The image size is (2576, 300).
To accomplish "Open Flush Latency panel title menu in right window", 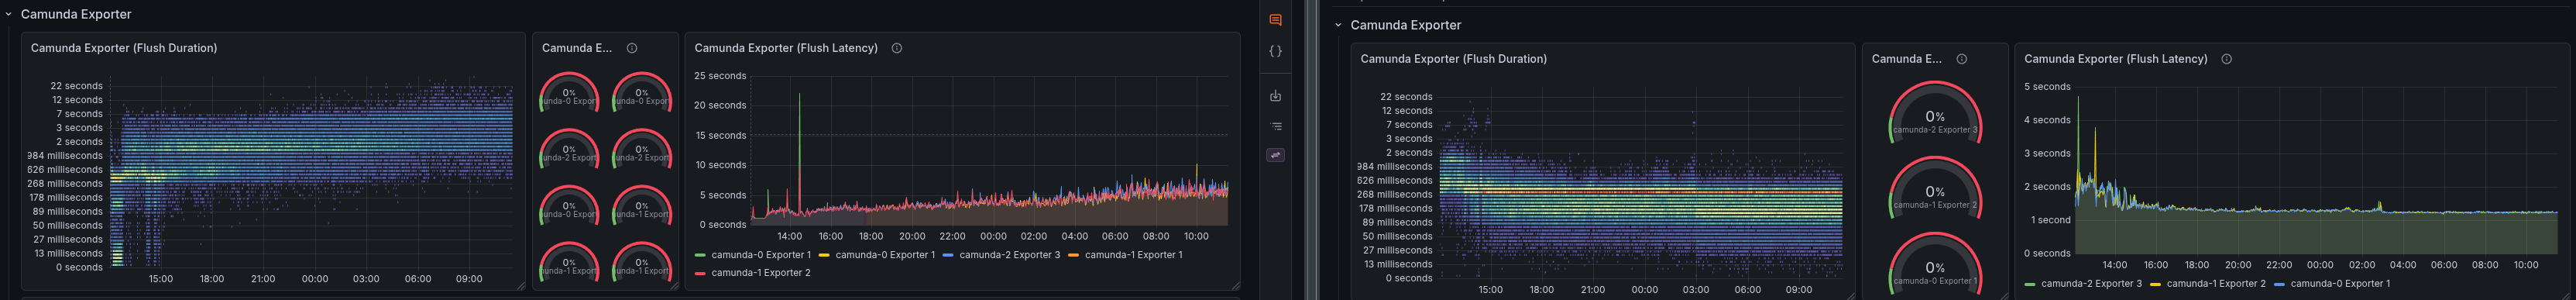I will click(x=2115, y=59).
